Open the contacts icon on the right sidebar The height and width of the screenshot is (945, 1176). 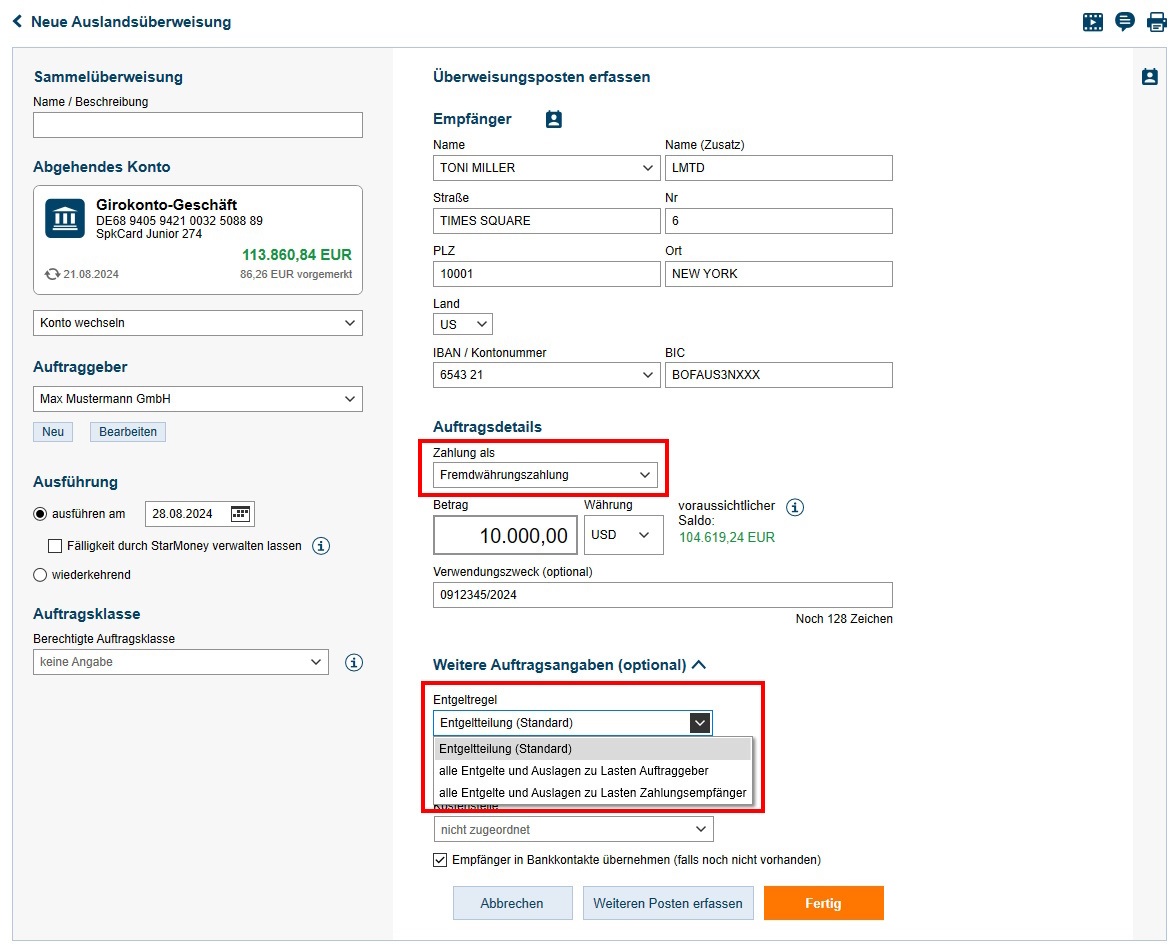pyautogui.click(x=1150, y=76)
